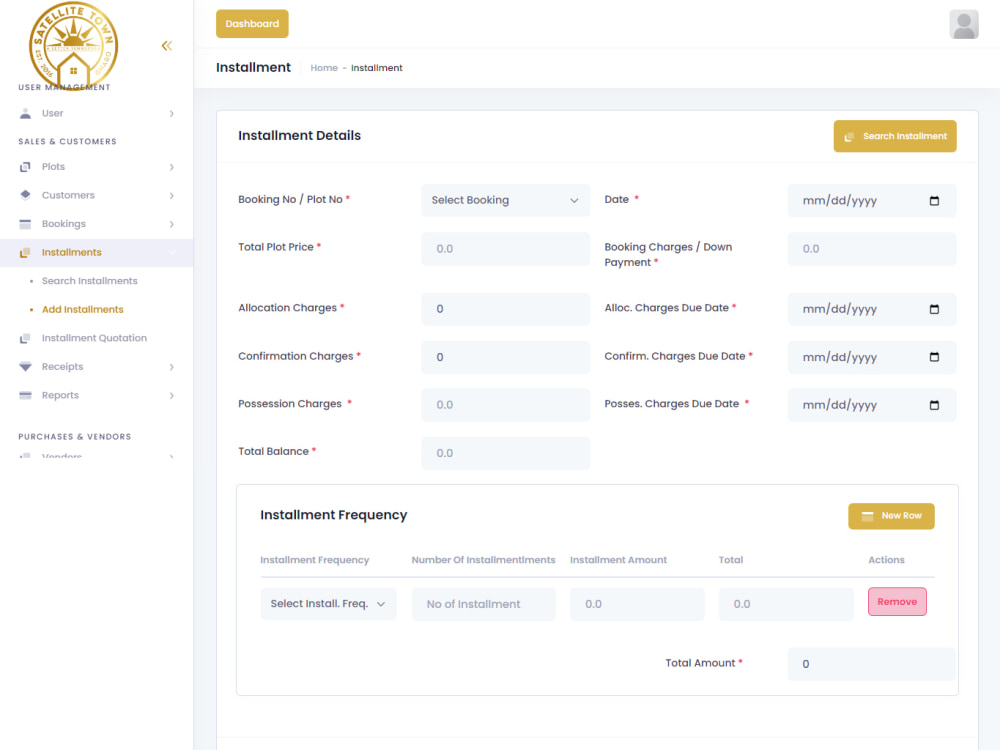Click the Satellite Town logo
The height and width of the screenshot is (750, 1000).
pyautogui.click(x=73, y=46)
